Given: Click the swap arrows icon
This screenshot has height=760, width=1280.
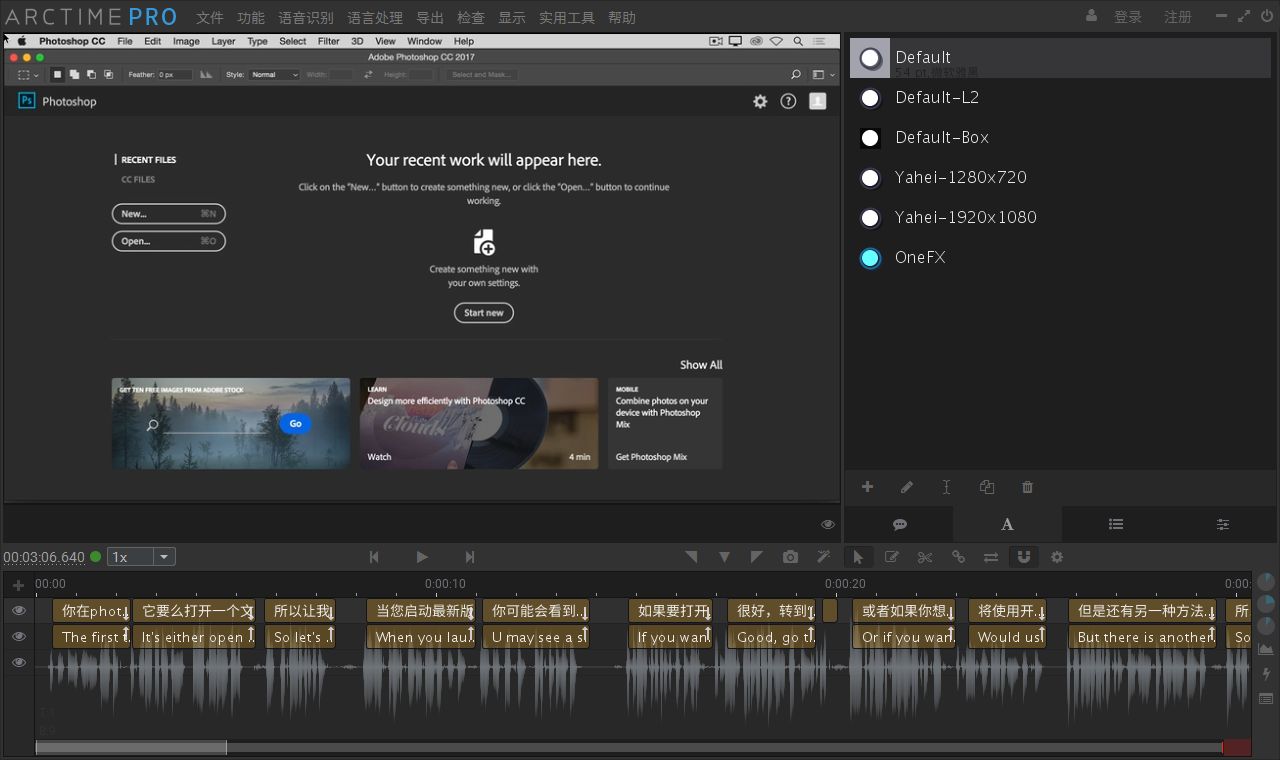Looking at the screenshot, I should (991, 557).
